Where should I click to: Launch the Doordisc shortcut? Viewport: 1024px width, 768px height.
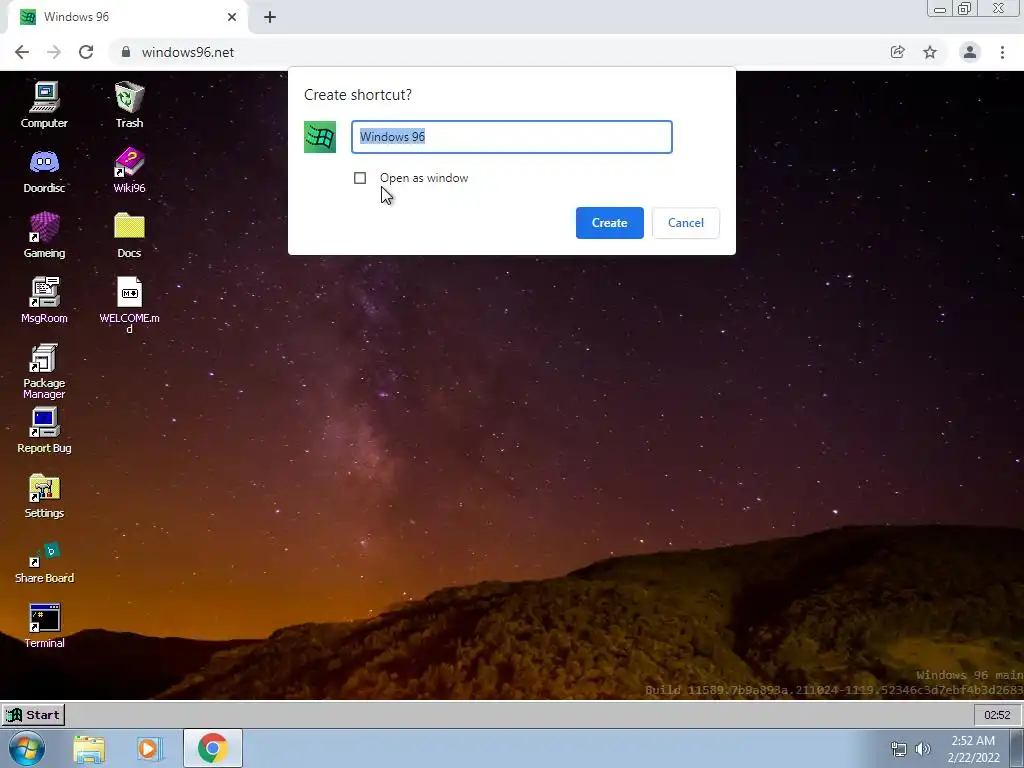[x=44, y=170]
